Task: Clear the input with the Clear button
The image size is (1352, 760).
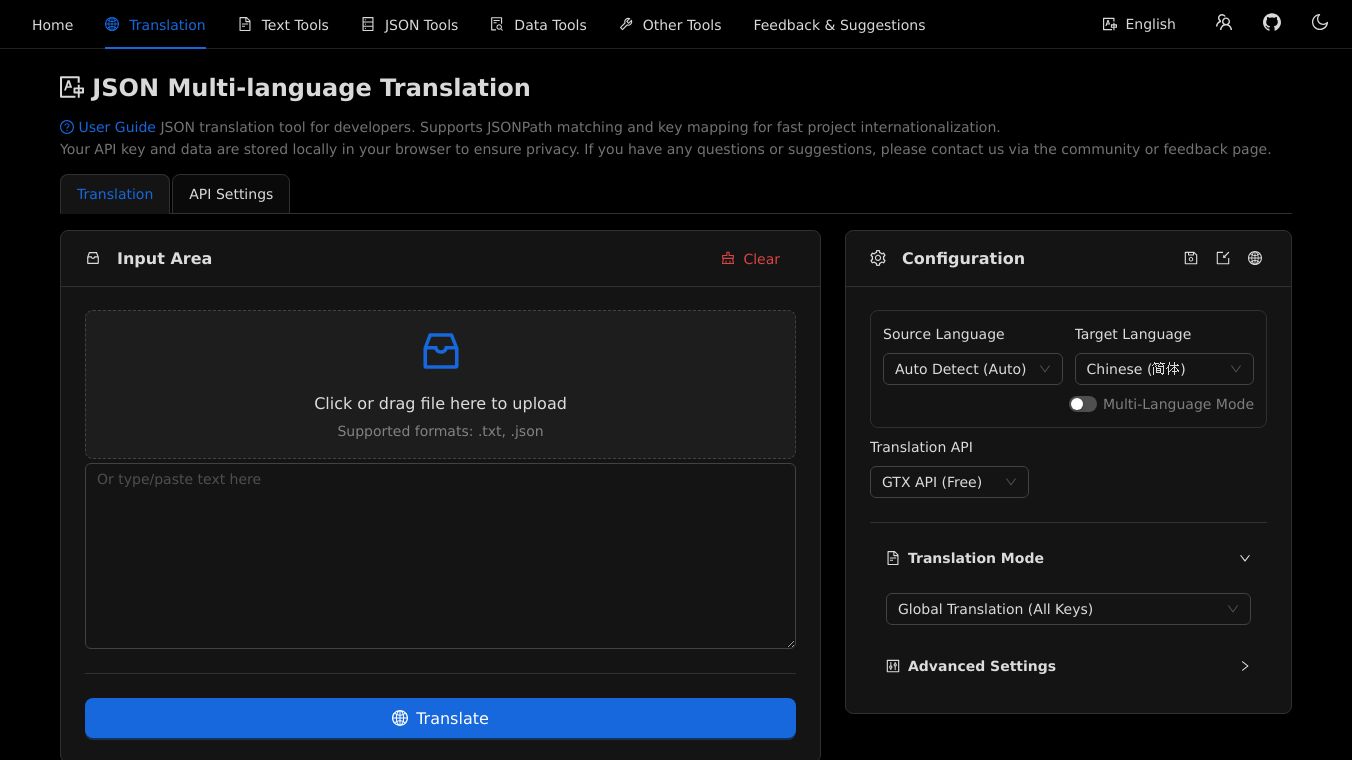Action: coord(750,259)
